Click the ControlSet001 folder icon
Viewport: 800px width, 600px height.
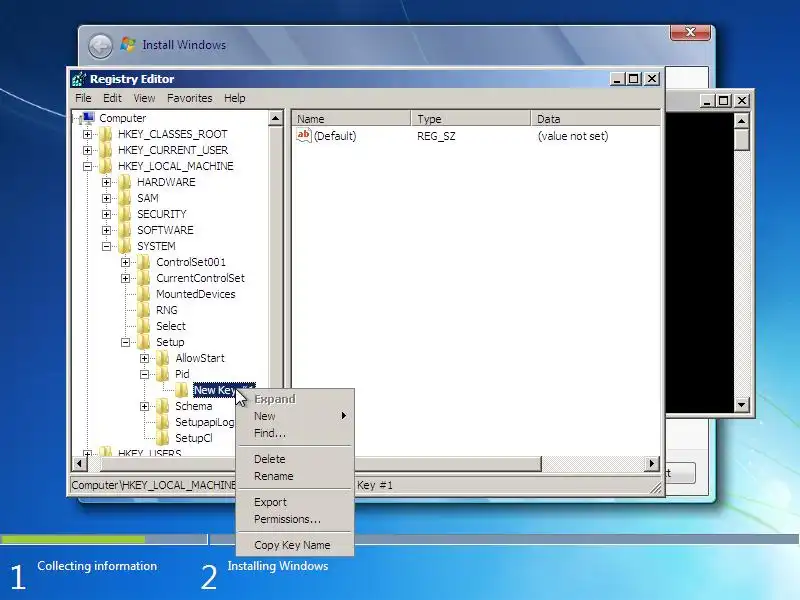click(x=144, y=262)
